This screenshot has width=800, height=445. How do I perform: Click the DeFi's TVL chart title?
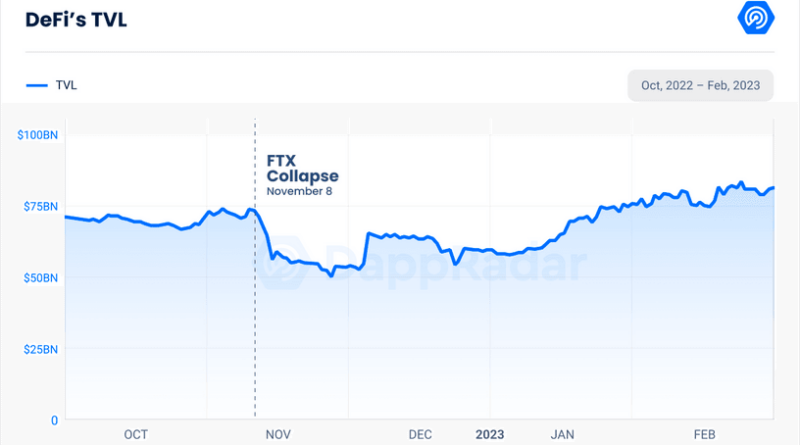point(76,19)
